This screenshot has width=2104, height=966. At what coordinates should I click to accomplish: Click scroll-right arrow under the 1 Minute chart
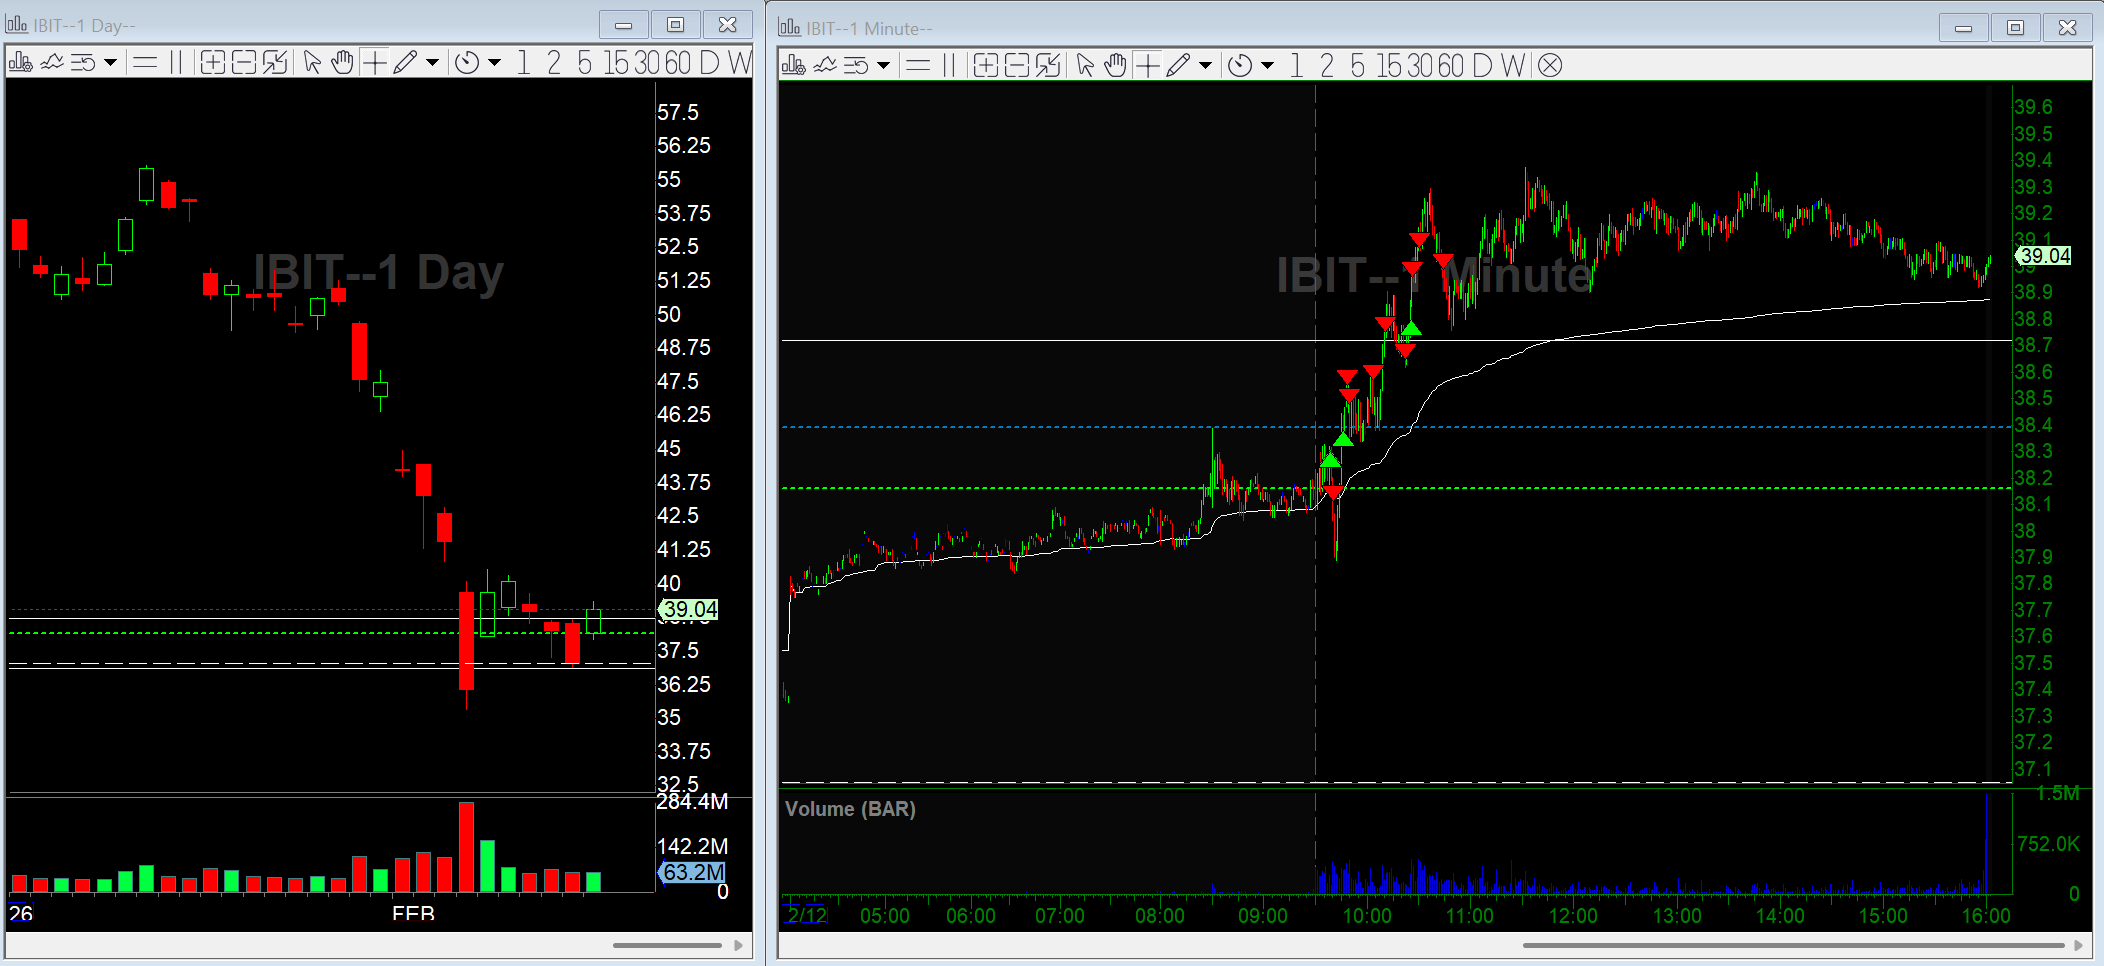coord(2079,945)
